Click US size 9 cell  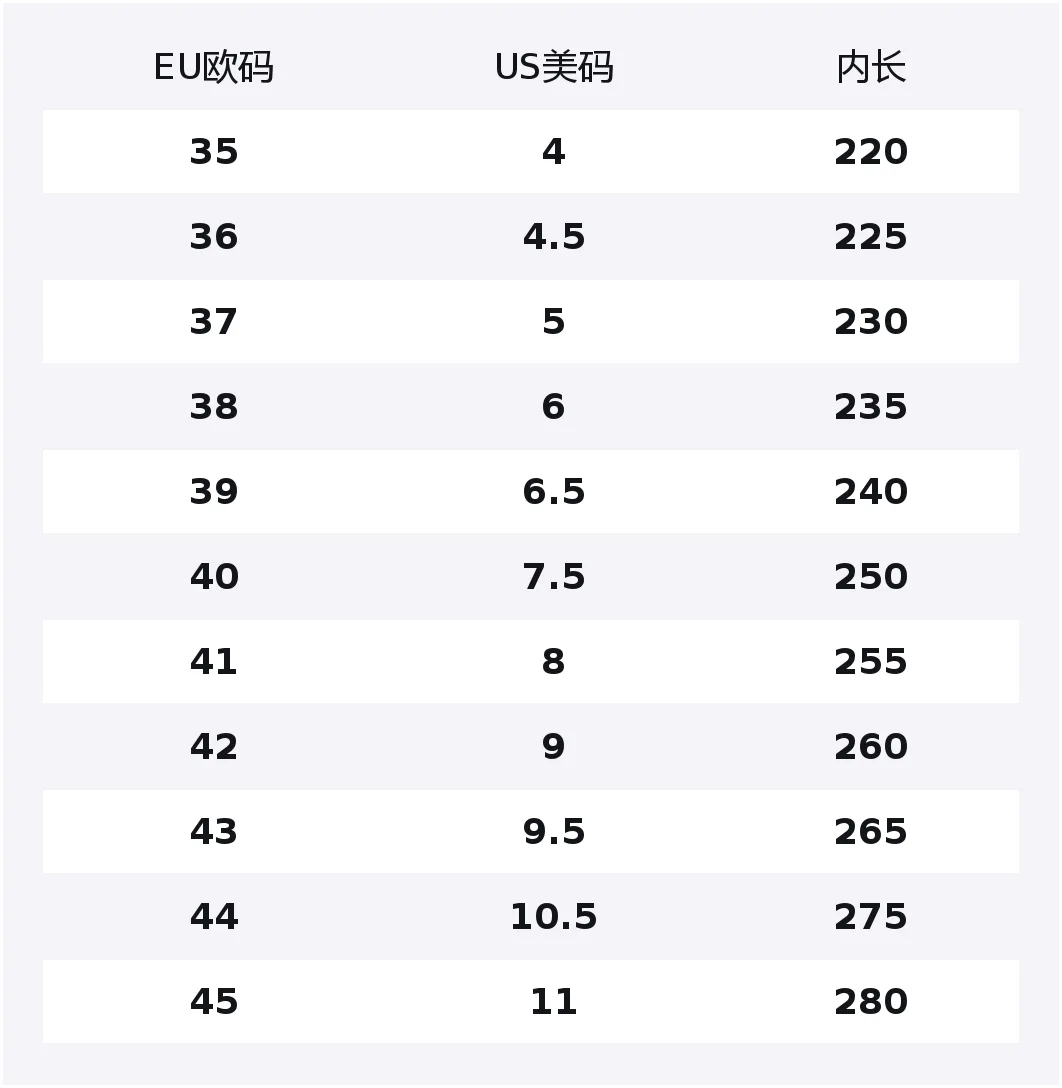(553, 747)
